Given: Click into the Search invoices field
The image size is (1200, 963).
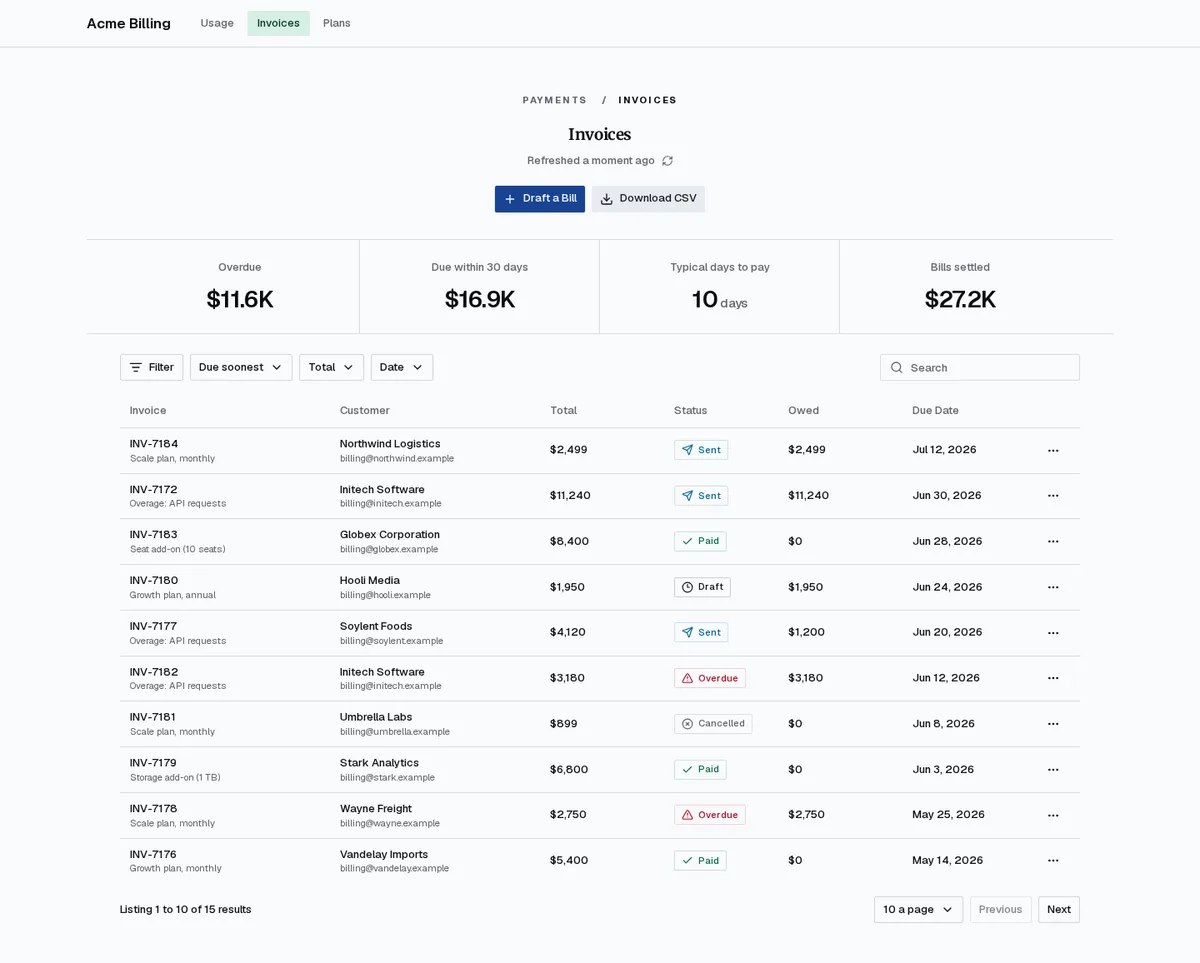Looking at the screenshot, I should pyautogui.click(x=980, y=367).
